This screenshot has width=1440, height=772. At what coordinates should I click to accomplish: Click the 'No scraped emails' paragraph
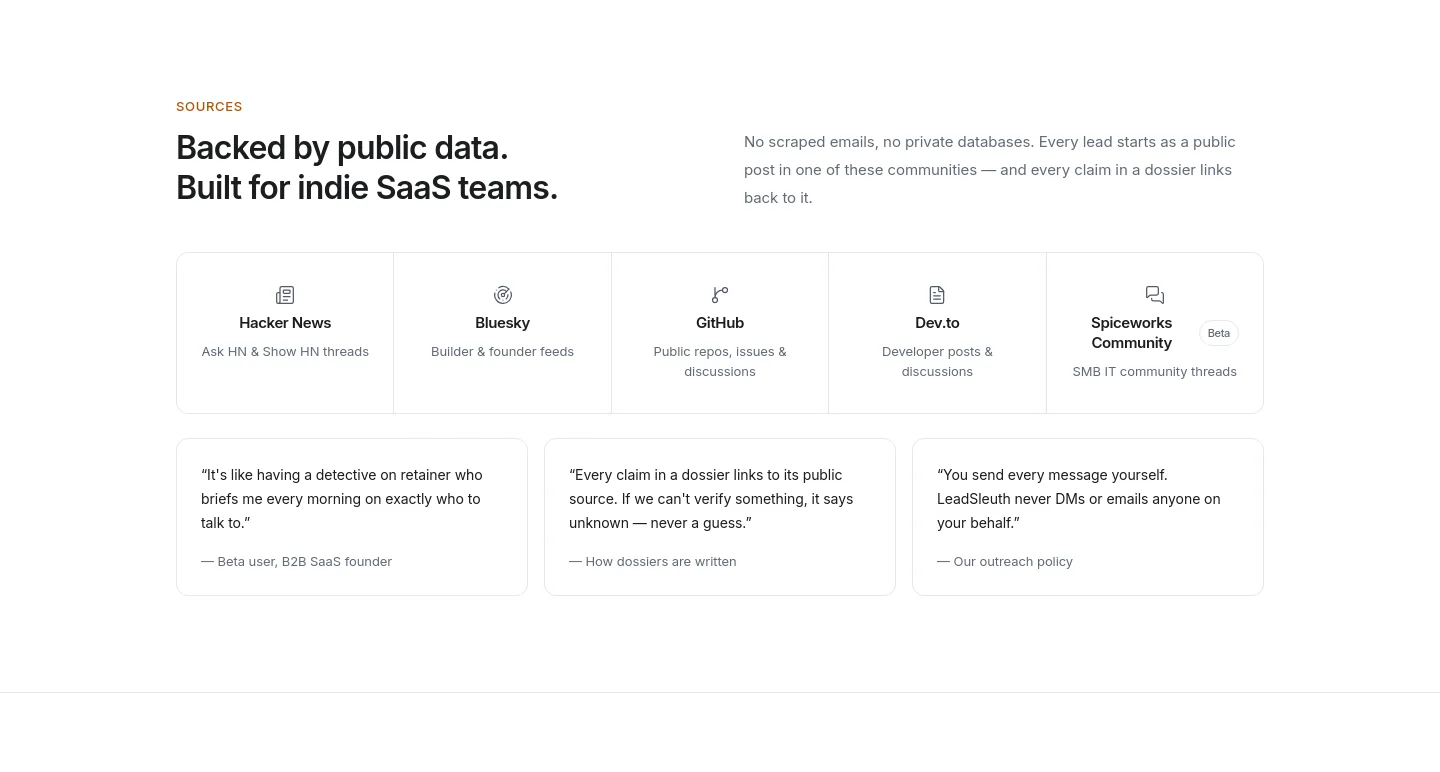pyautogui.click(x=990, y=170)
